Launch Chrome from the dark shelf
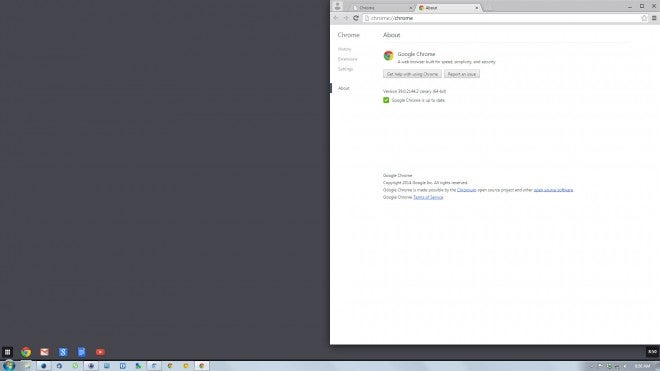The image size is (660, 371). coord(26,352)
